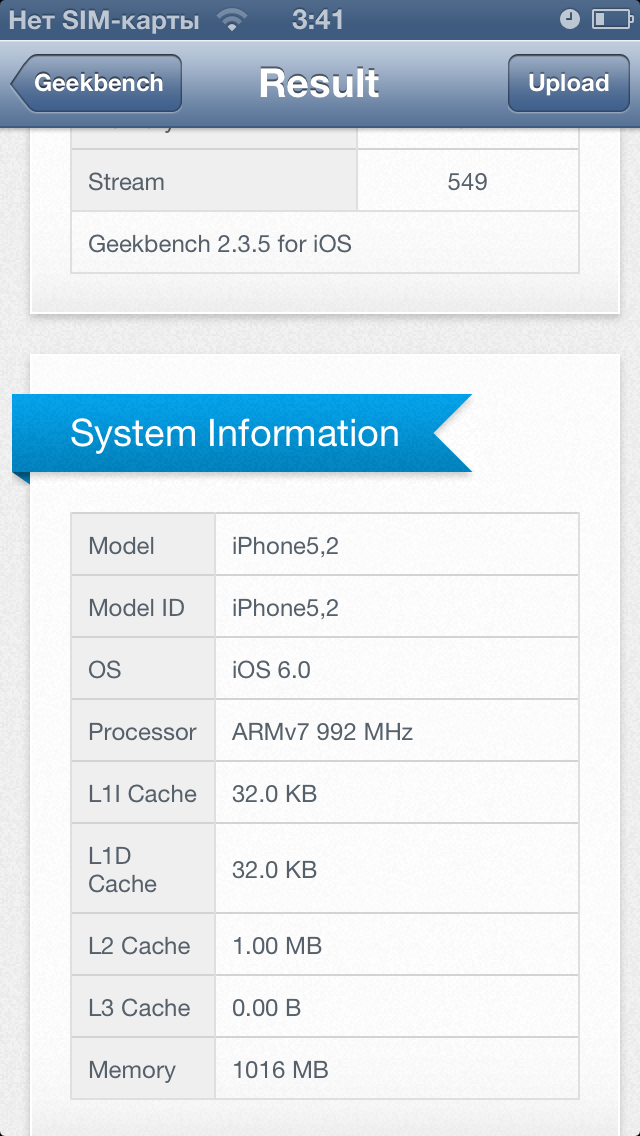Select 32.0 KB in L1I Cache row

(275, 794)
